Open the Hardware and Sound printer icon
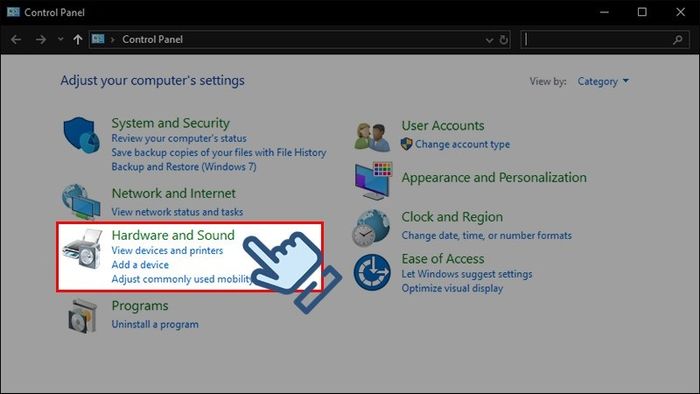The image size is (700, 394). point(83,249)
